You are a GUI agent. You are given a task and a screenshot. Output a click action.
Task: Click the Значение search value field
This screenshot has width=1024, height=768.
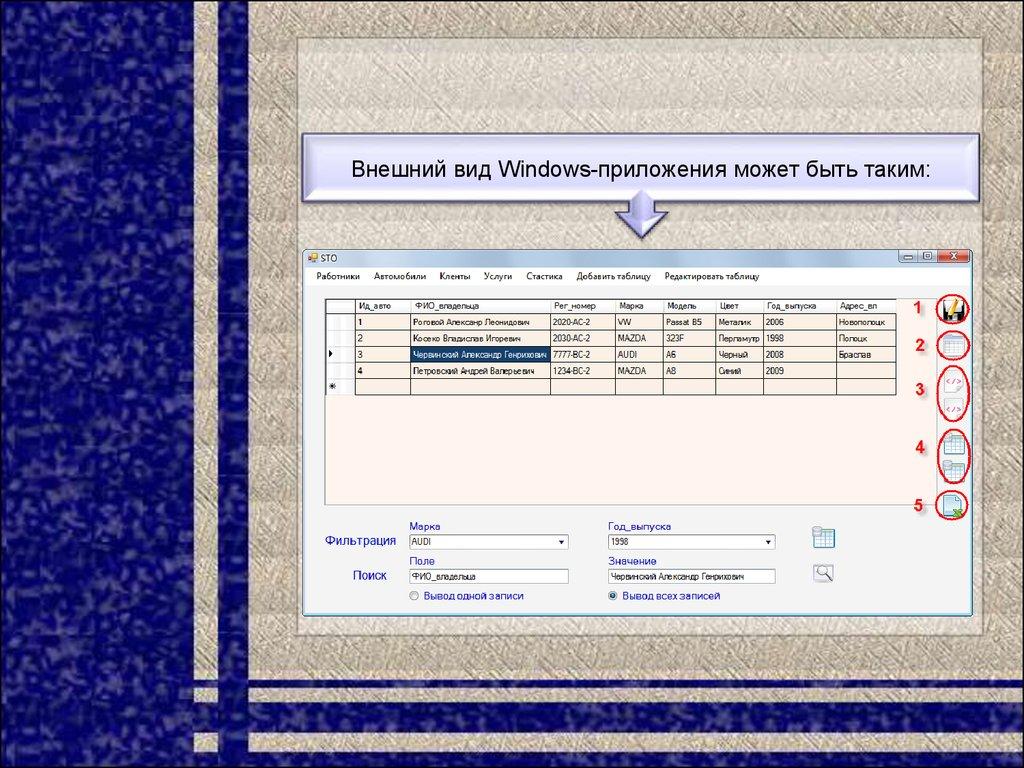pos(690,577)
